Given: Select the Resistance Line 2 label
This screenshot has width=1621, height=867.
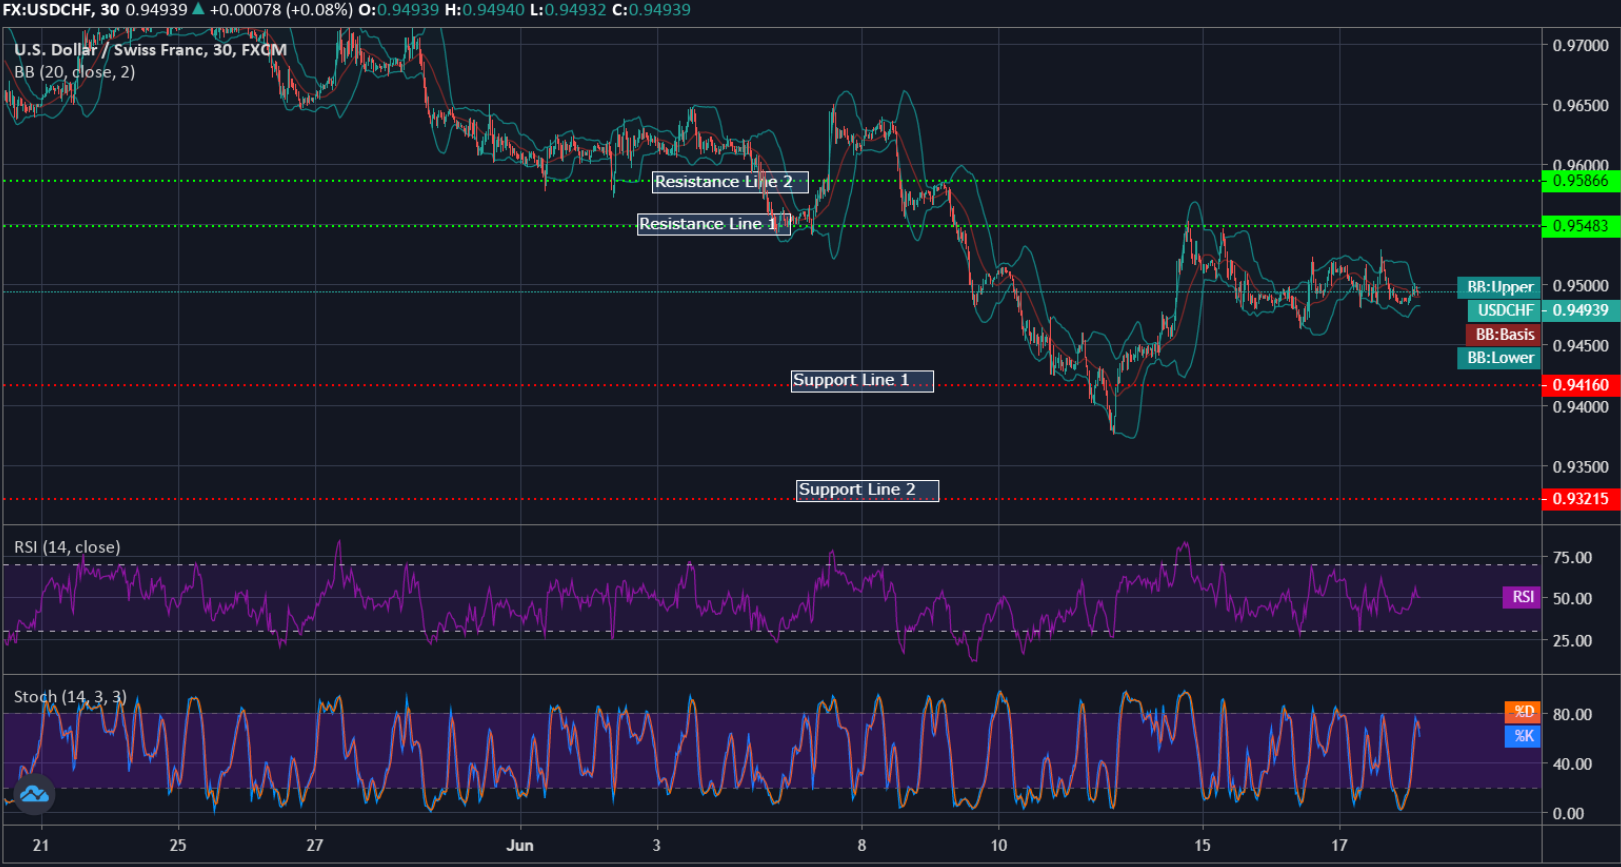Looking at the screenshot, I should tap(730, 182).
